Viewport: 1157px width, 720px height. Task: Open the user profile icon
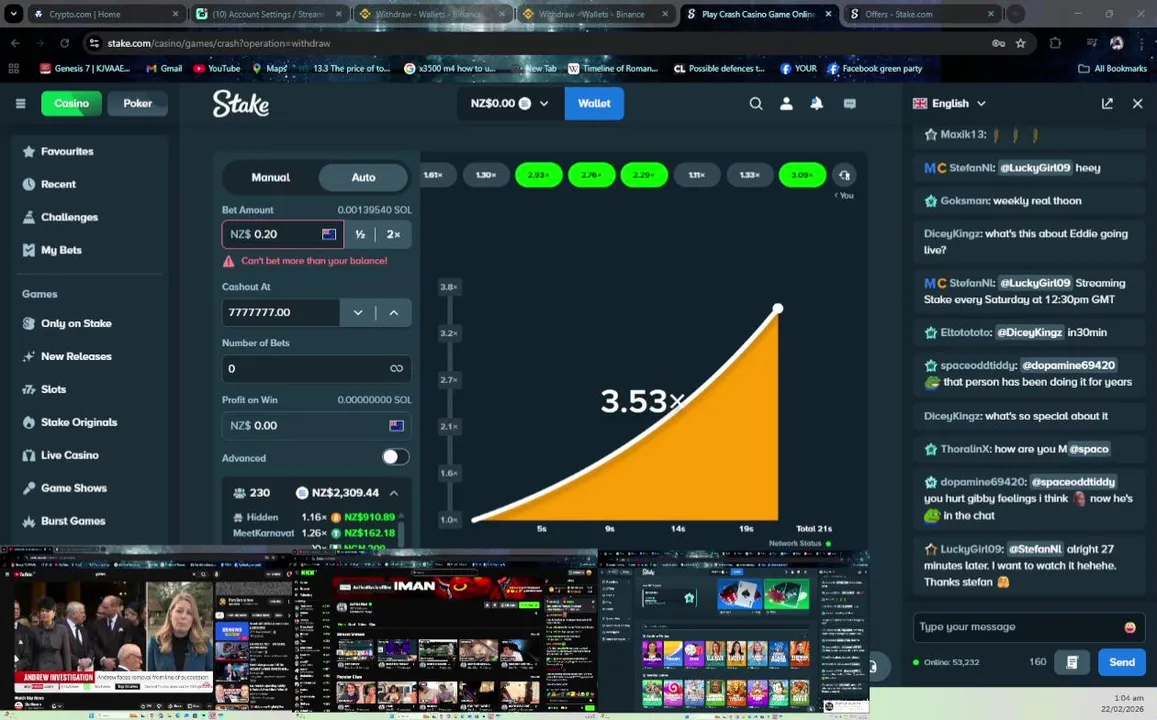787,103
